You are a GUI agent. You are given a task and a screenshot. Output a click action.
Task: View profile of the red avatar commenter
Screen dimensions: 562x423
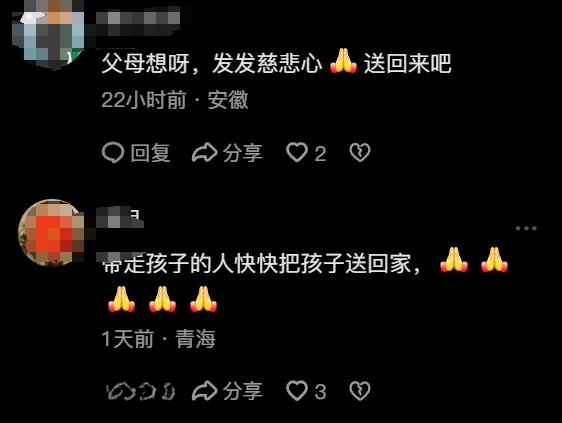coord(51,232)
